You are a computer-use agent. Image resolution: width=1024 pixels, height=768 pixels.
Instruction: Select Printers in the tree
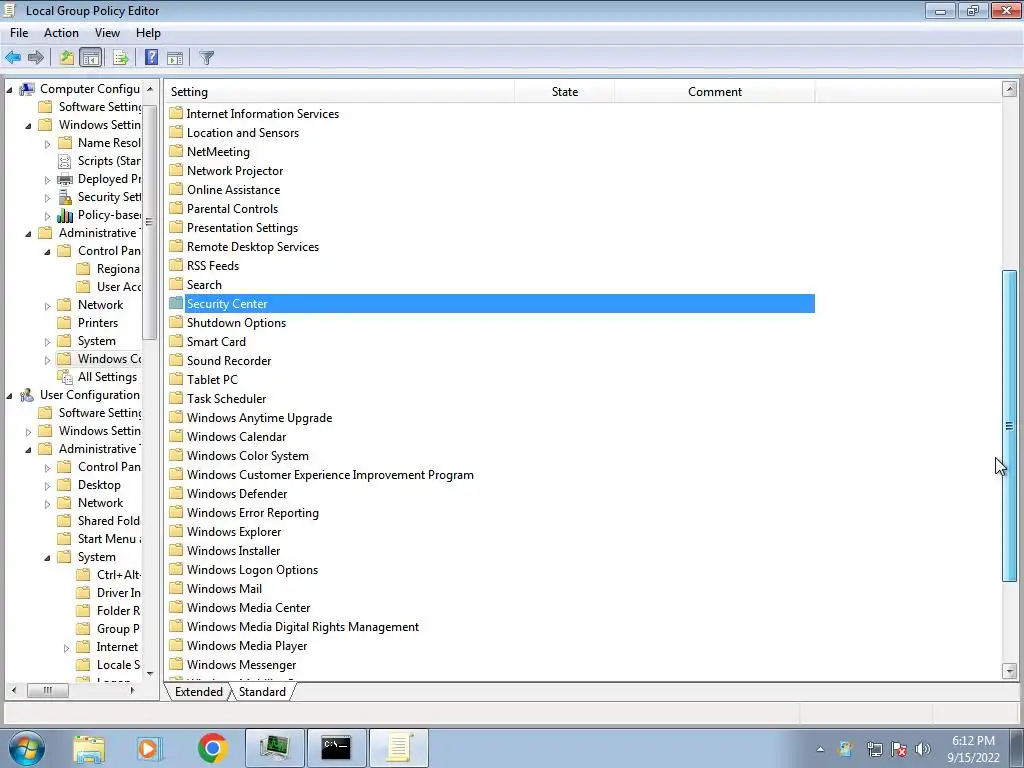point(98,323)
